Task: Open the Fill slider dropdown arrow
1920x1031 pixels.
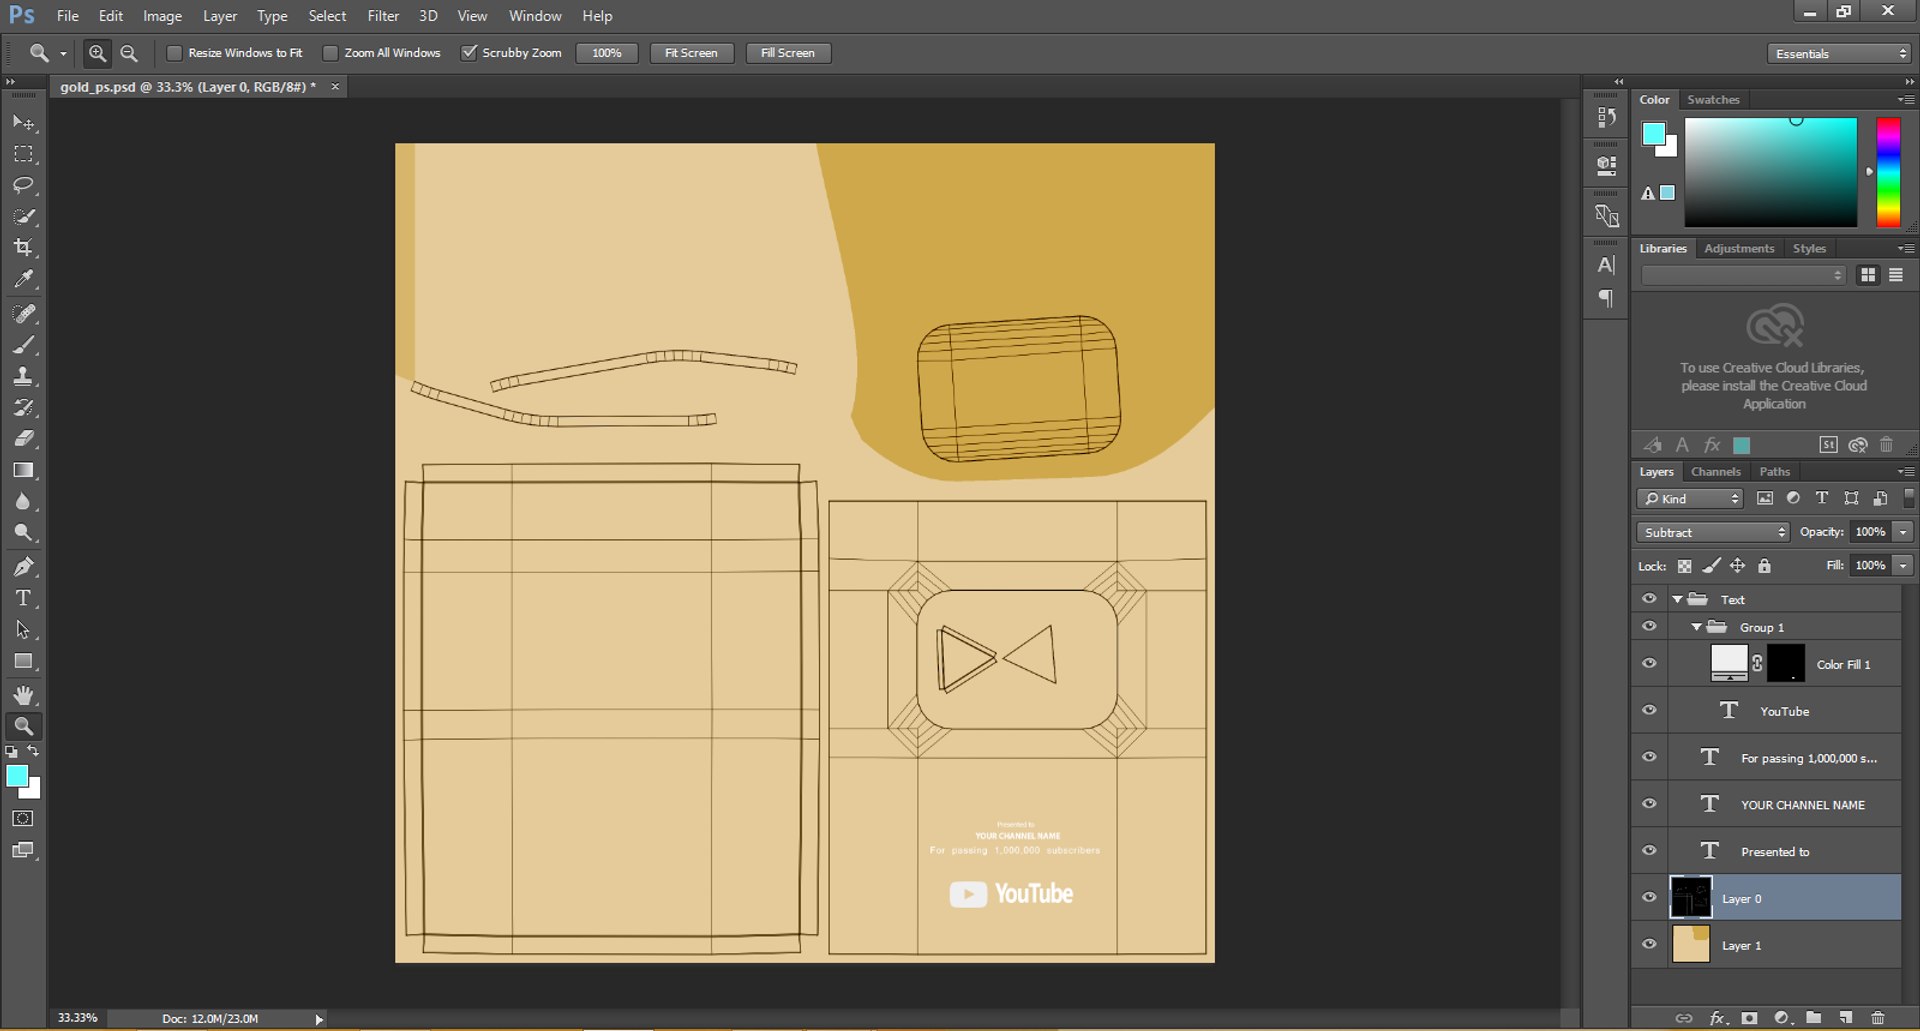Action: [1903, 565]
